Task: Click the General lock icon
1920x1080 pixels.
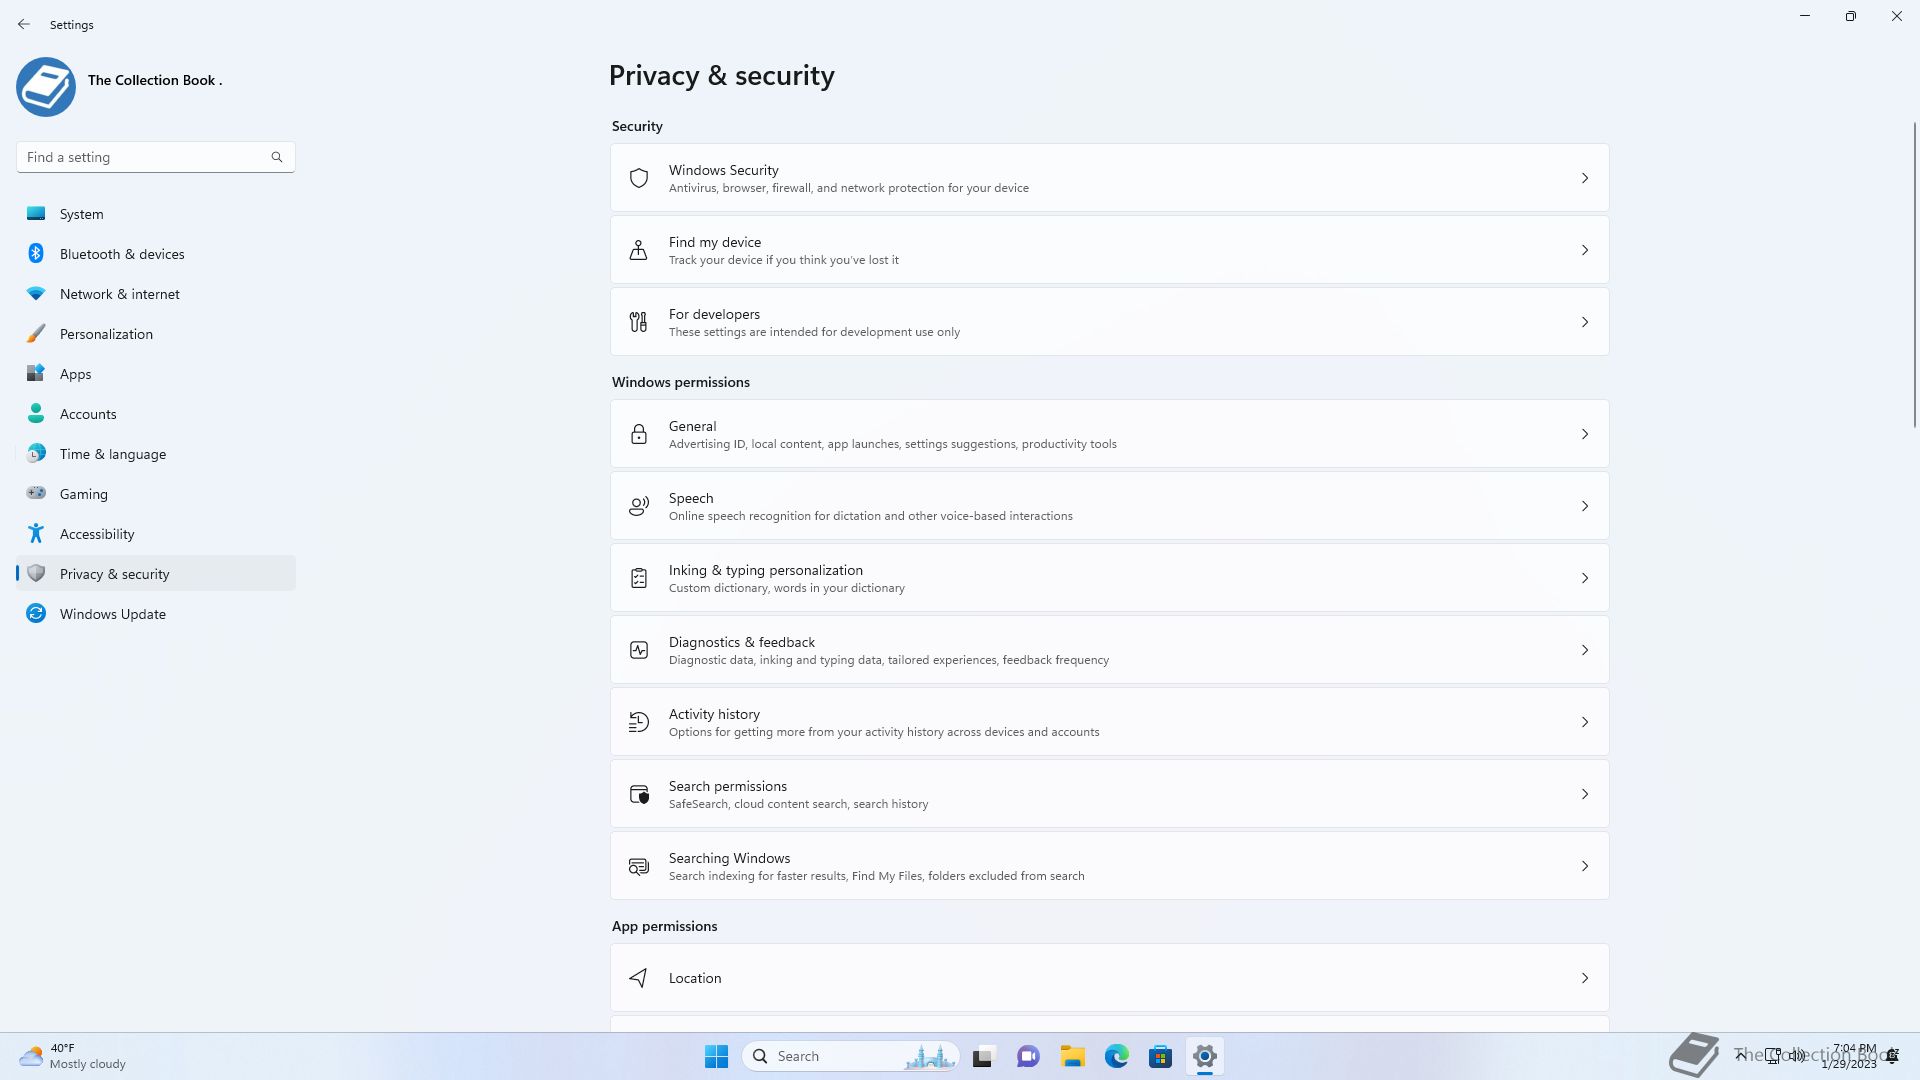Action: (638, 434)
